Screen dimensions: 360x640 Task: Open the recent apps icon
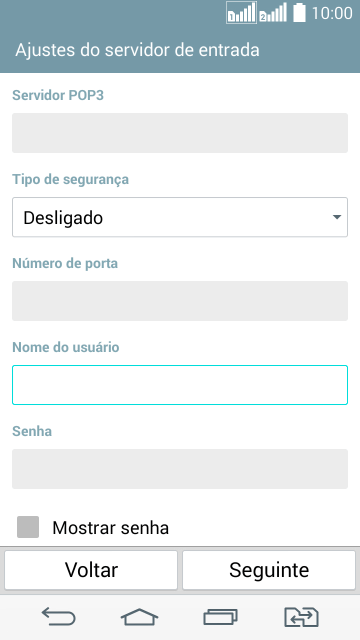point(220,617)
